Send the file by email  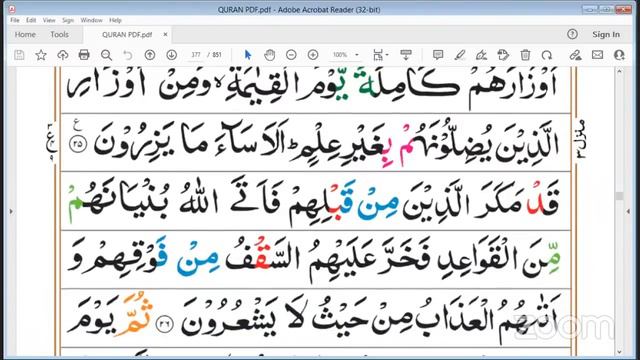(x=597, y=55)
